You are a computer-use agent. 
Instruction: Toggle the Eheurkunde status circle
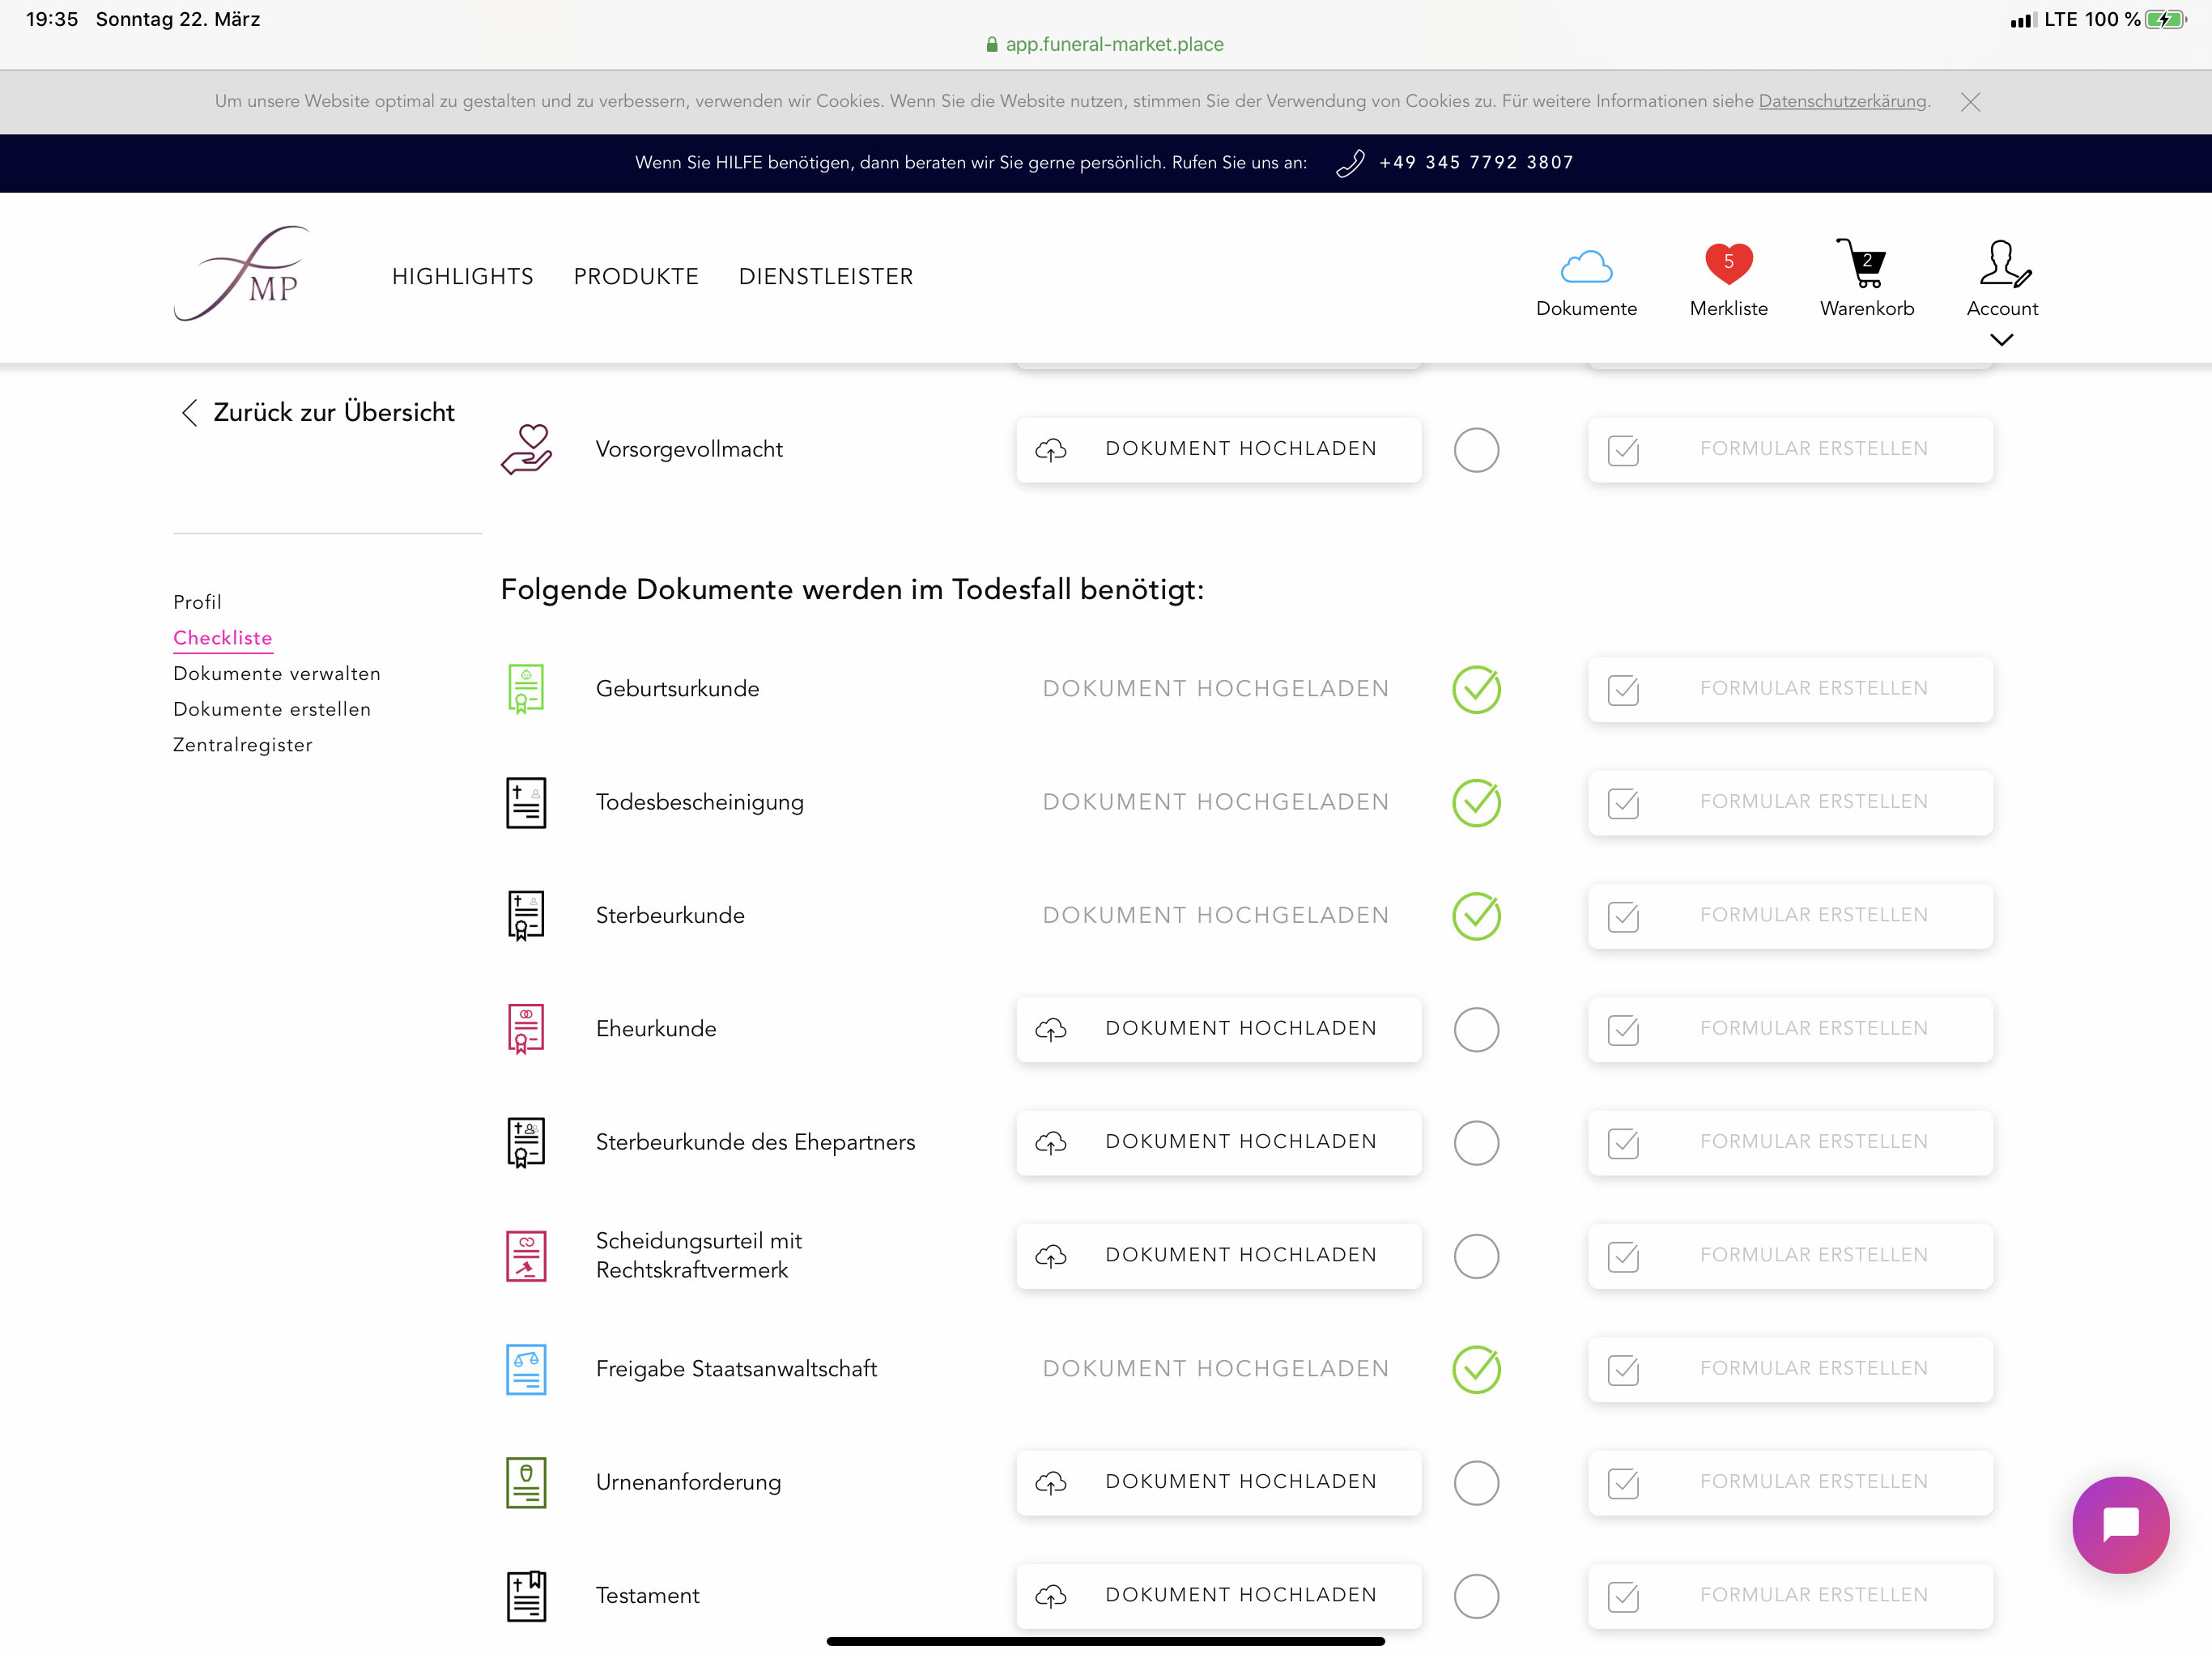pos(1476,1029)
